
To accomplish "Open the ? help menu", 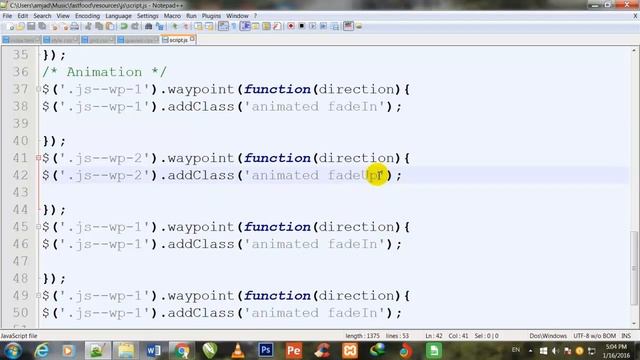I will point(256,16).
